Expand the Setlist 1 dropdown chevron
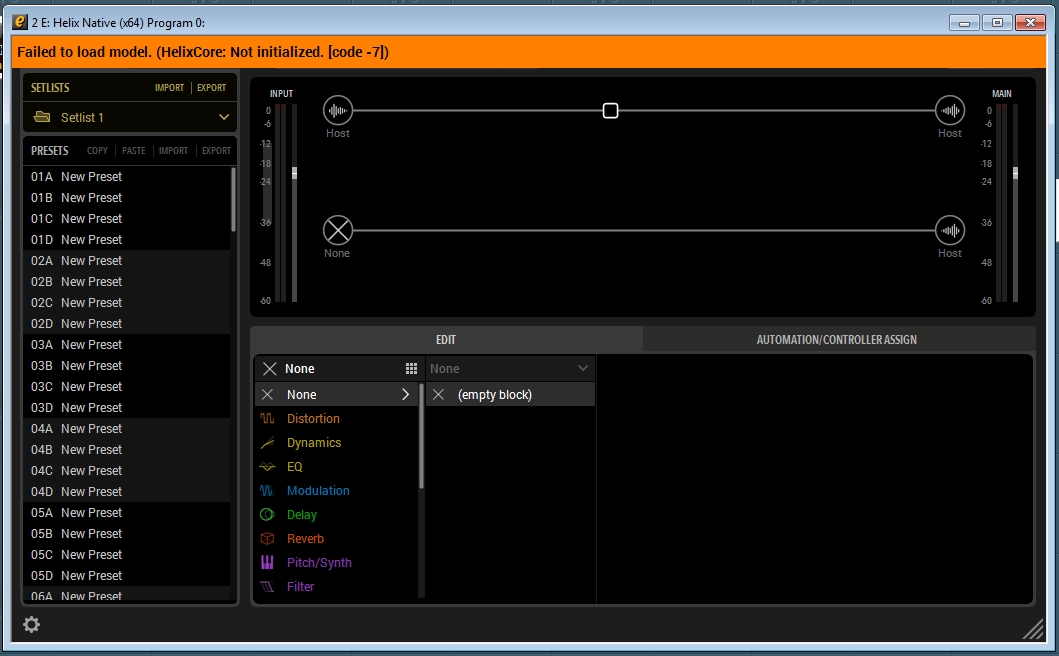The image size is (1059, 656). point(224,117)
